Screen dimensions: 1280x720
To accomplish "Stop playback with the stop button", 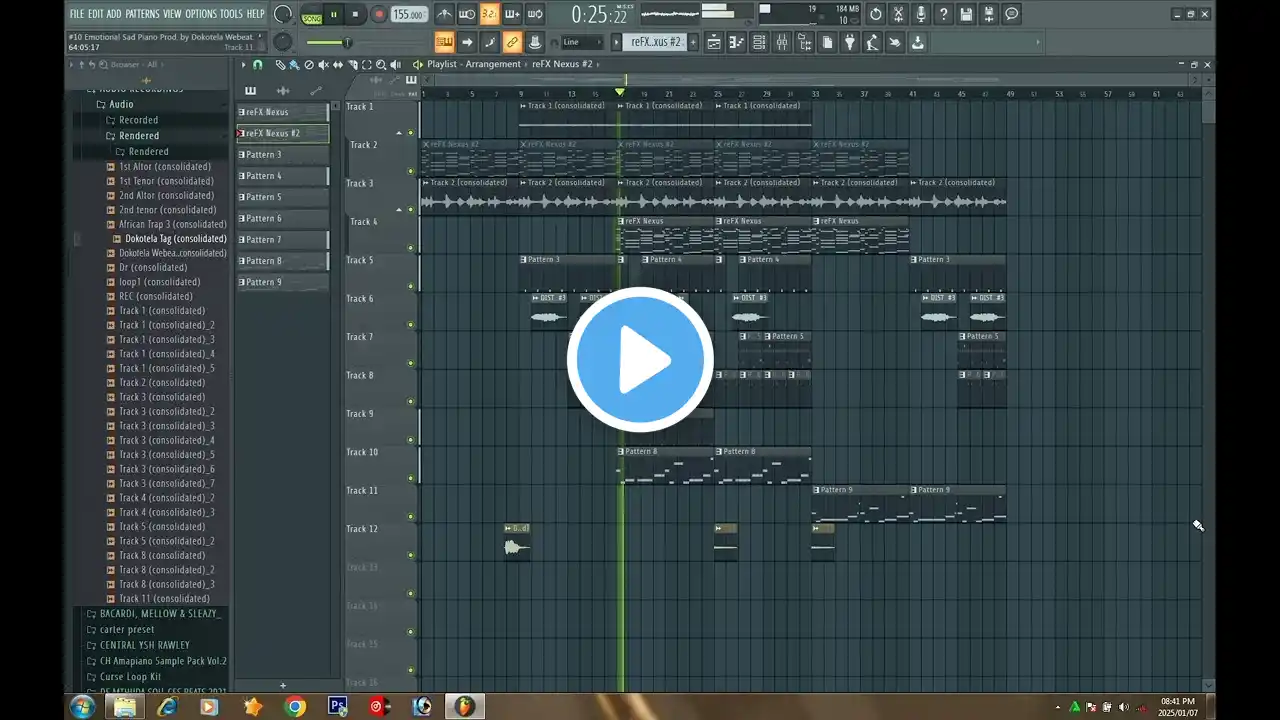I will tap(355, 14).
